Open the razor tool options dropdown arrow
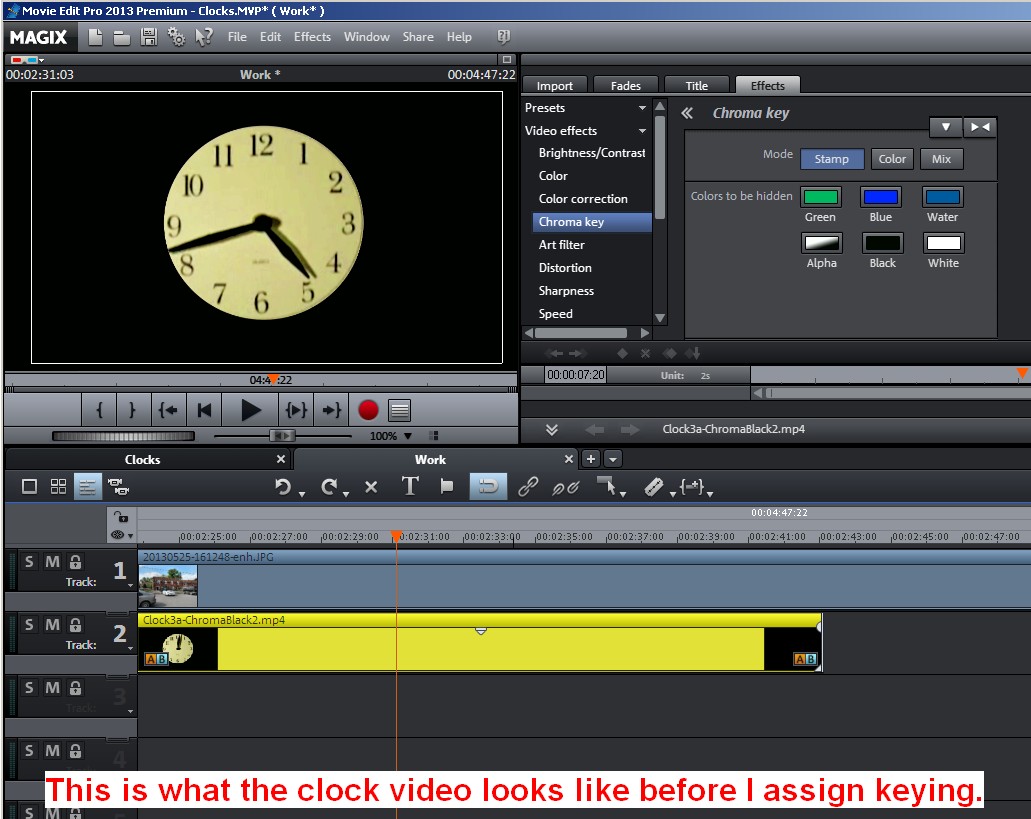1031x819 pixels. 673,494
